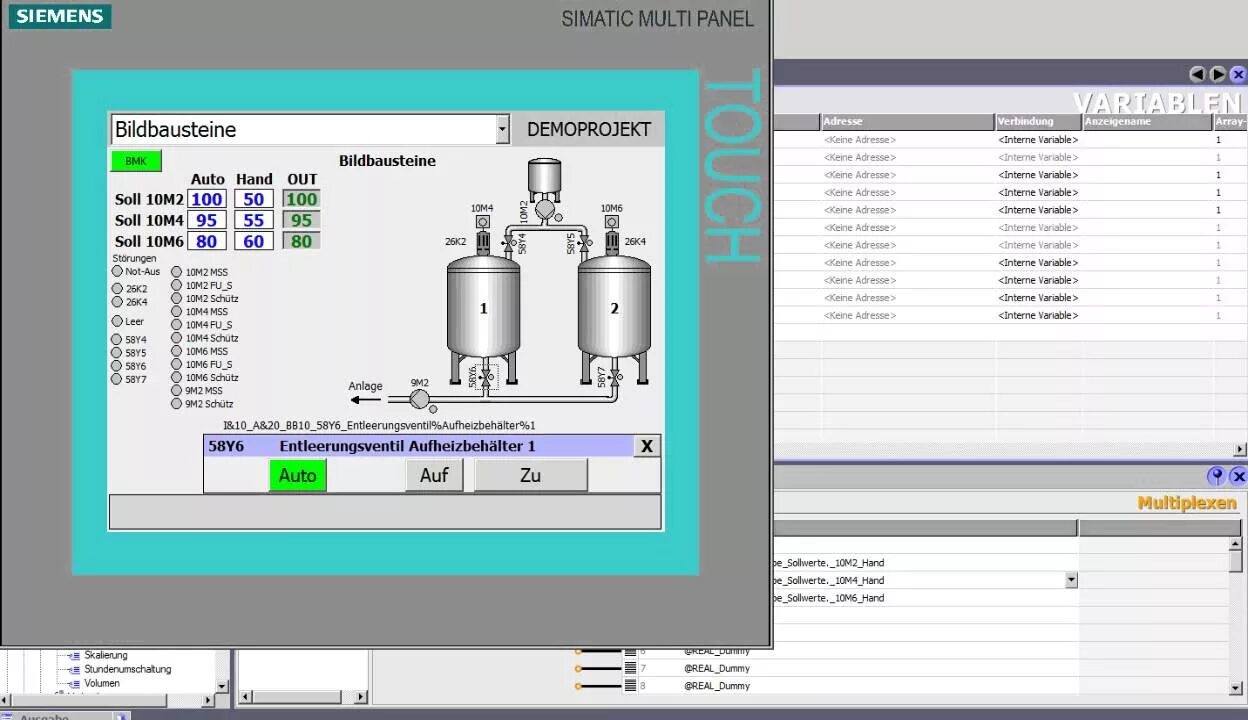Select the Soll 10M6 Auto value 80
The image size is (1248, 720).
207,241
